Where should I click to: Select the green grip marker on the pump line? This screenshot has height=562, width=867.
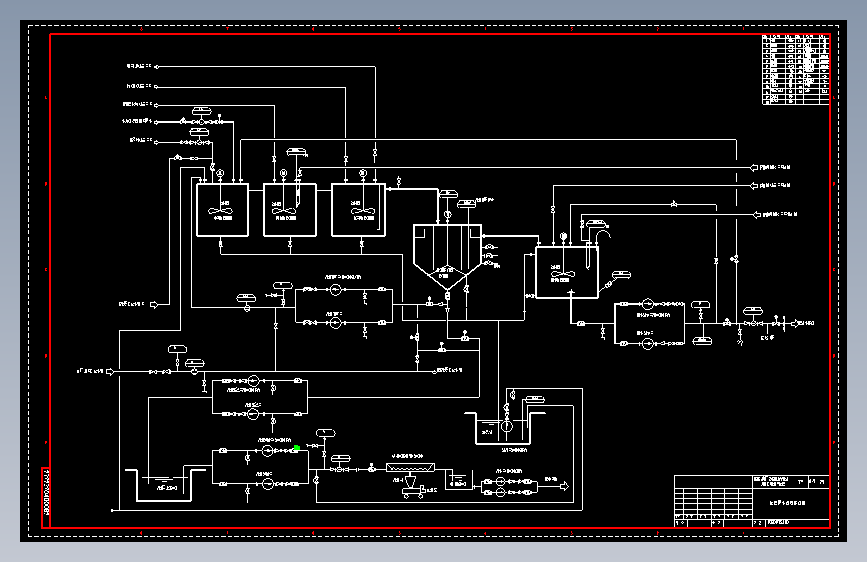tap(297, 448)
